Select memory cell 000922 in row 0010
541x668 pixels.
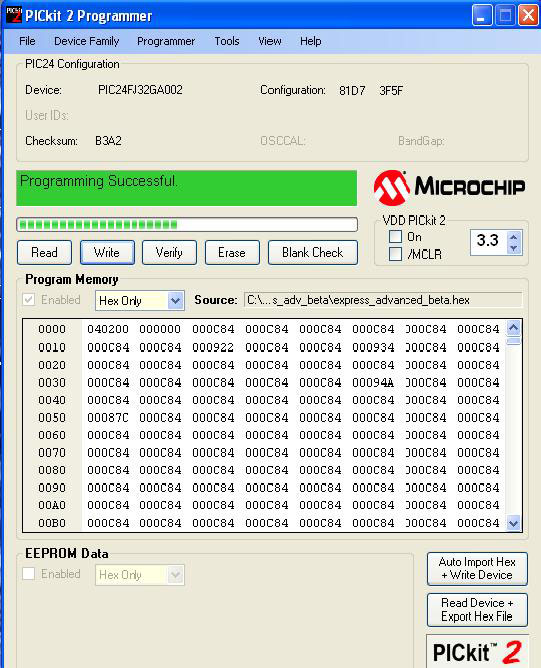pyautogui.click(x=213, y=348)
